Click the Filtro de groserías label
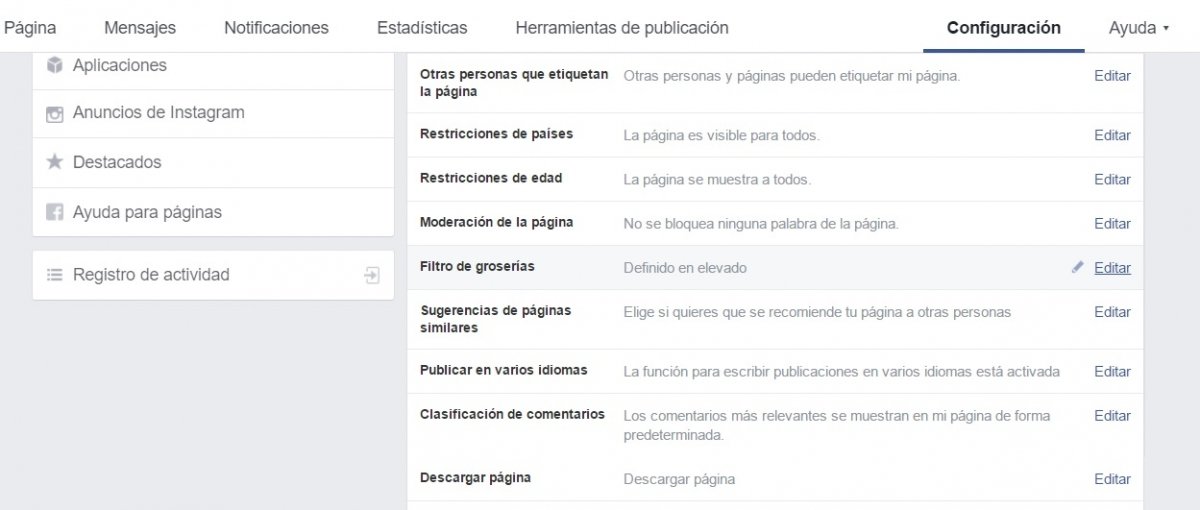 [x=477, y=267]
